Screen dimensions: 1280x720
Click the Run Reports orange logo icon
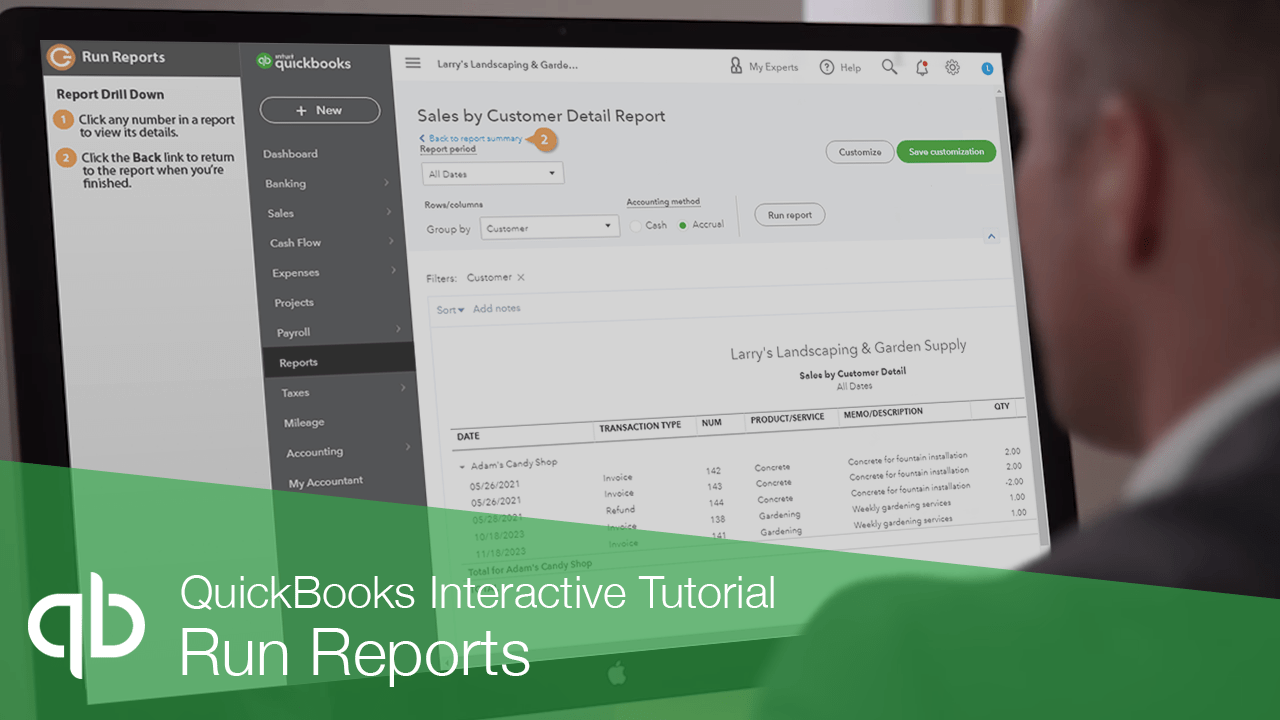pyautogui.click(x=60, y=57)
